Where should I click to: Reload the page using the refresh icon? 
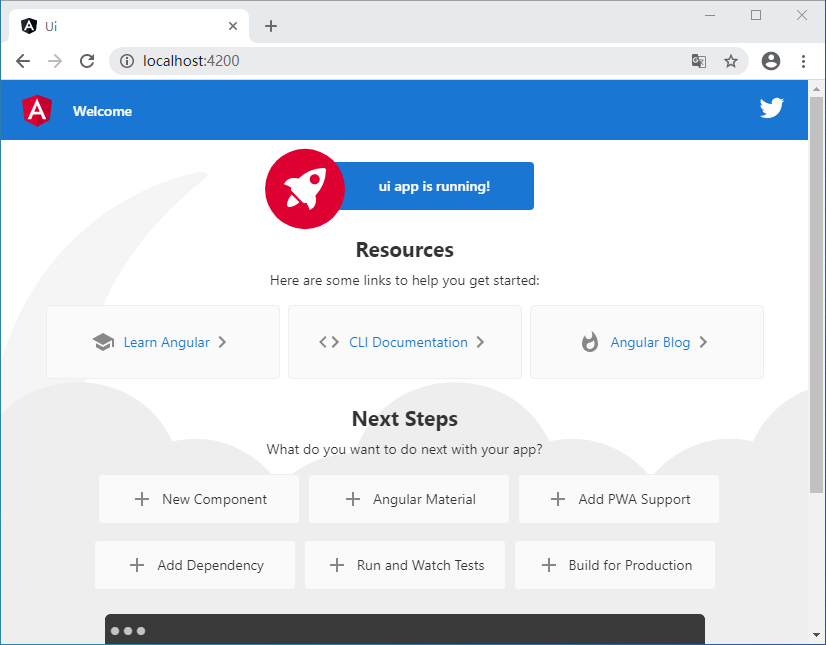tap(87, 61)
